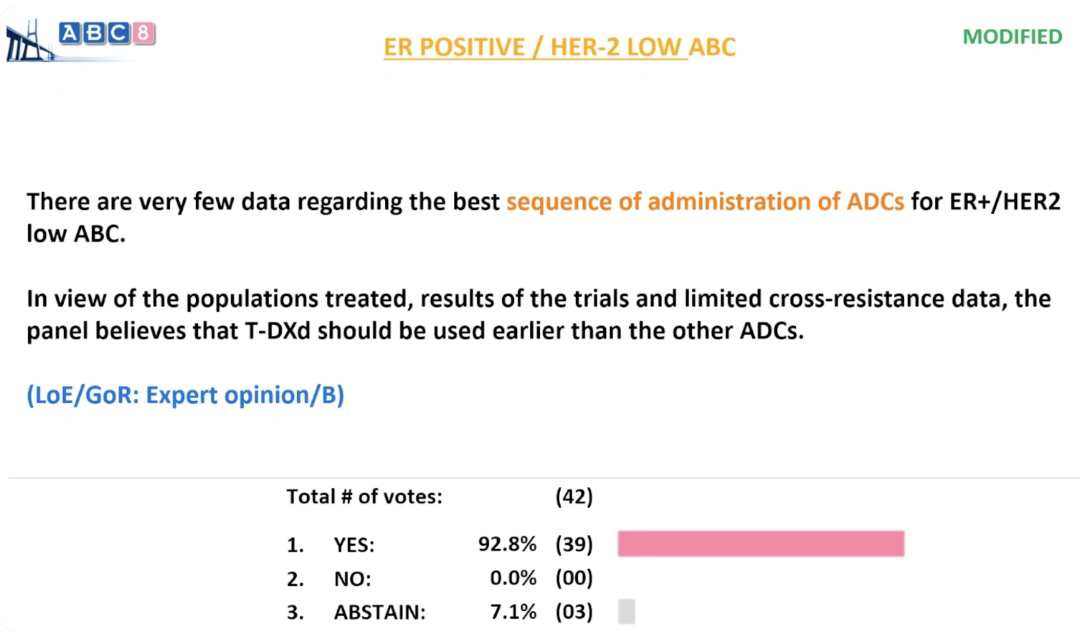Click the 7.1% percentage value

point(512,612)
